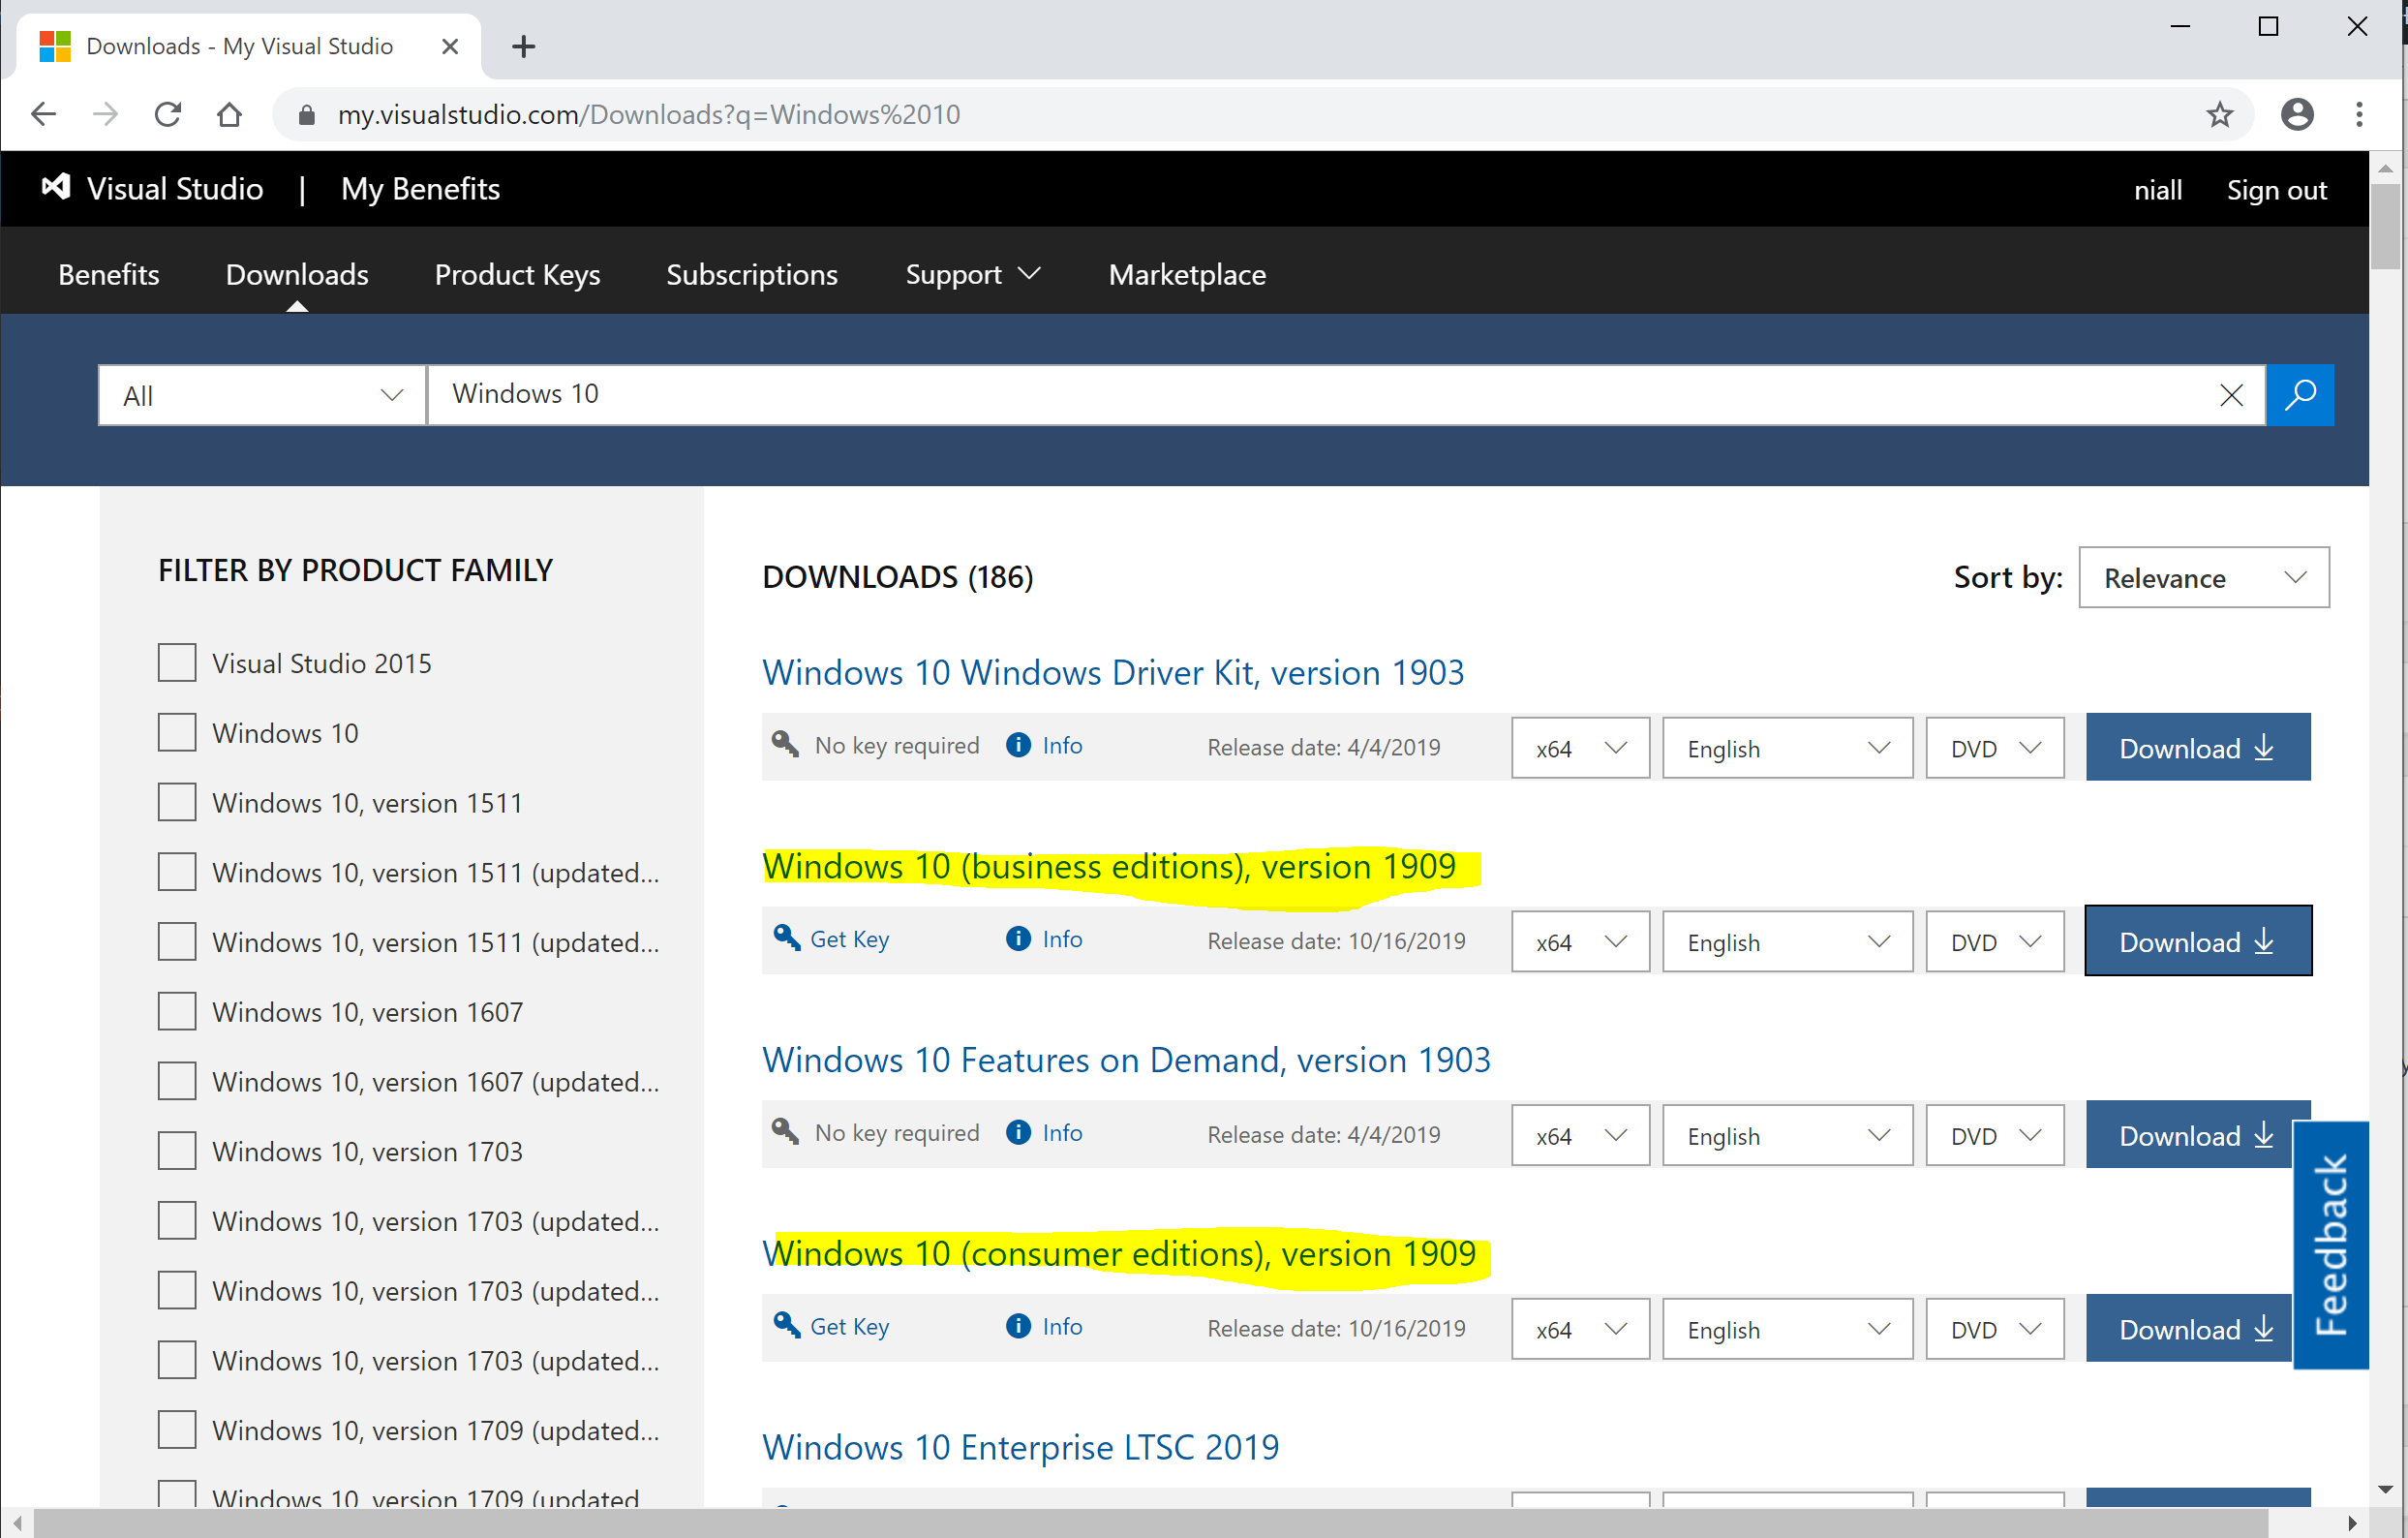2408x1538 pixels.
Task: Download Windows 10 consumer editions 1909
Action: [x=2190, y=1329]
